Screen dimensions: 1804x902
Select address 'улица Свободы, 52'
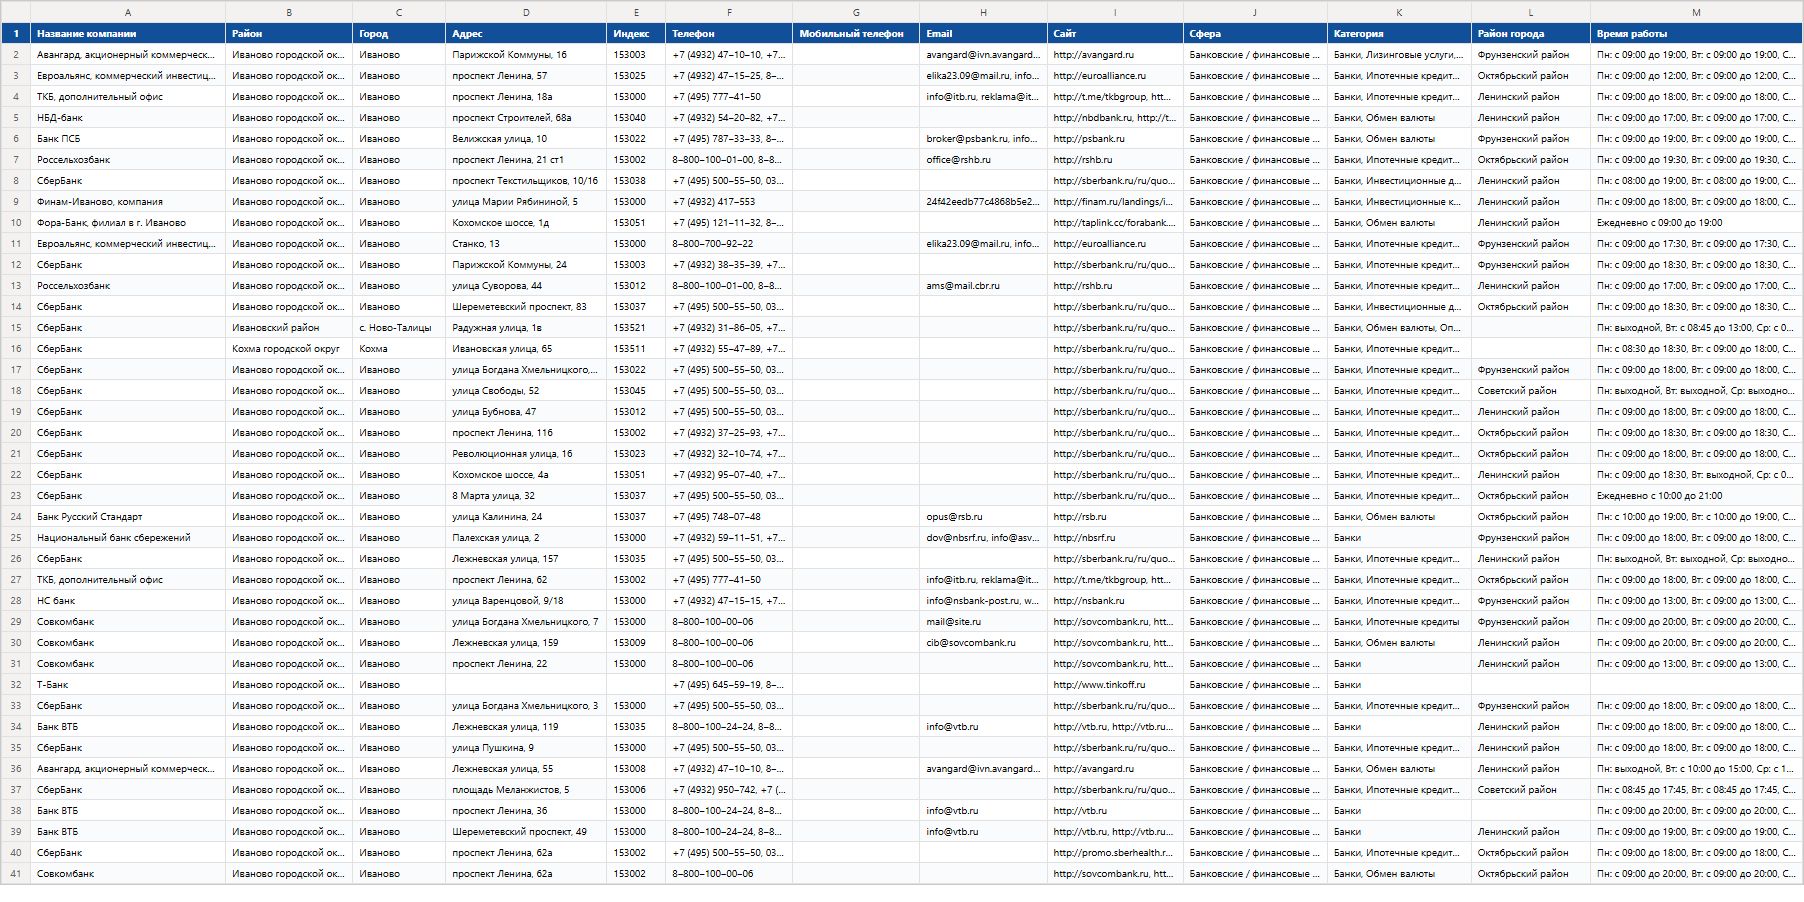[x=526, y=390]
